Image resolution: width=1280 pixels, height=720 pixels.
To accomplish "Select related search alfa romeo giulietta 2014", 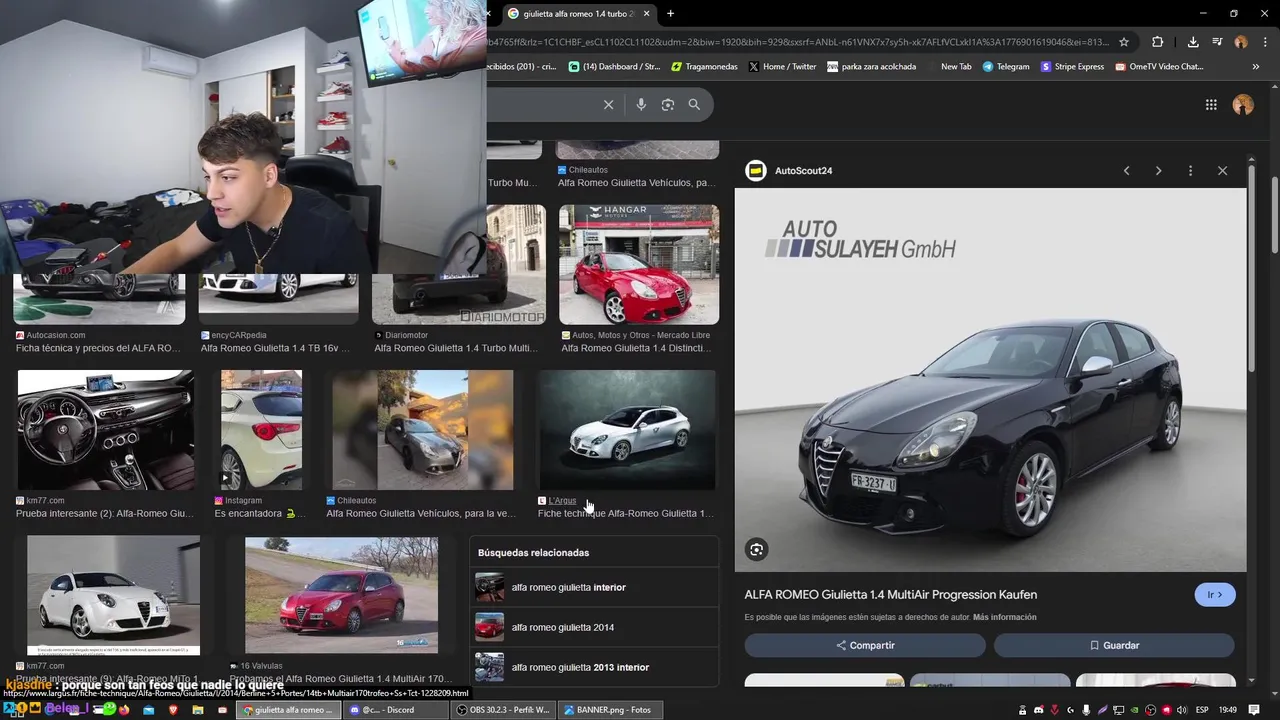I will [x=594, y=627].
